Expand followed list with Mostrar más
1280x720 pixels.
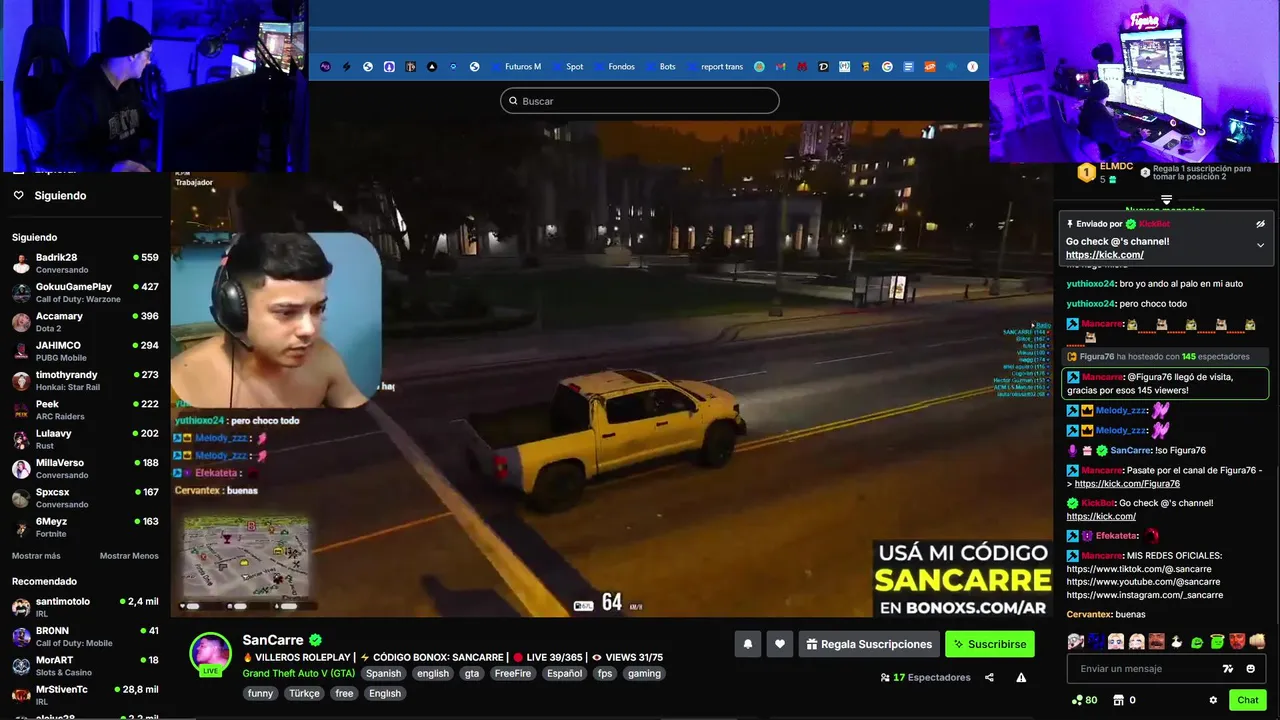[36, 556]
